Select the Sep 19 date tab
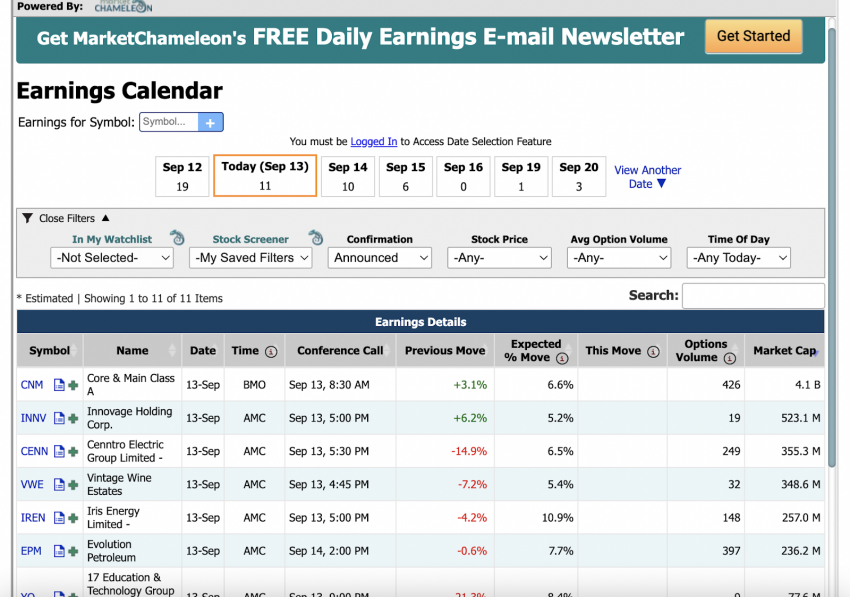 pos(521,177)
